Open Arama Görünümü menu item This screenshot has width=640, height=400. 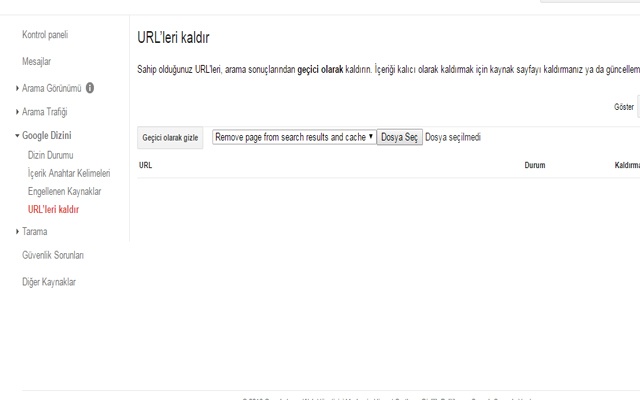point(51,88)
